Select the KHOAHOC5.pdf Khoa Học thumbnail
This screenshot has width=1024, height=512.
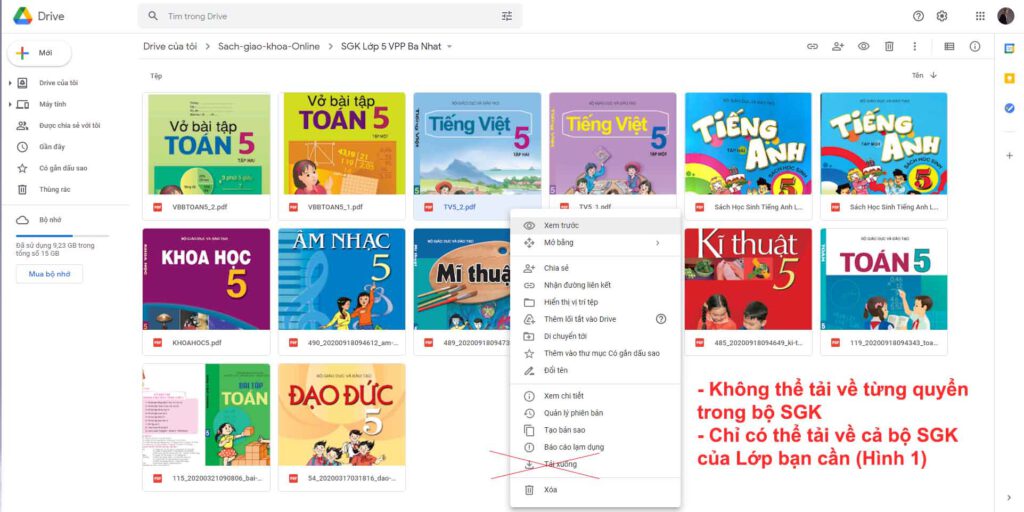pos(206,279)
